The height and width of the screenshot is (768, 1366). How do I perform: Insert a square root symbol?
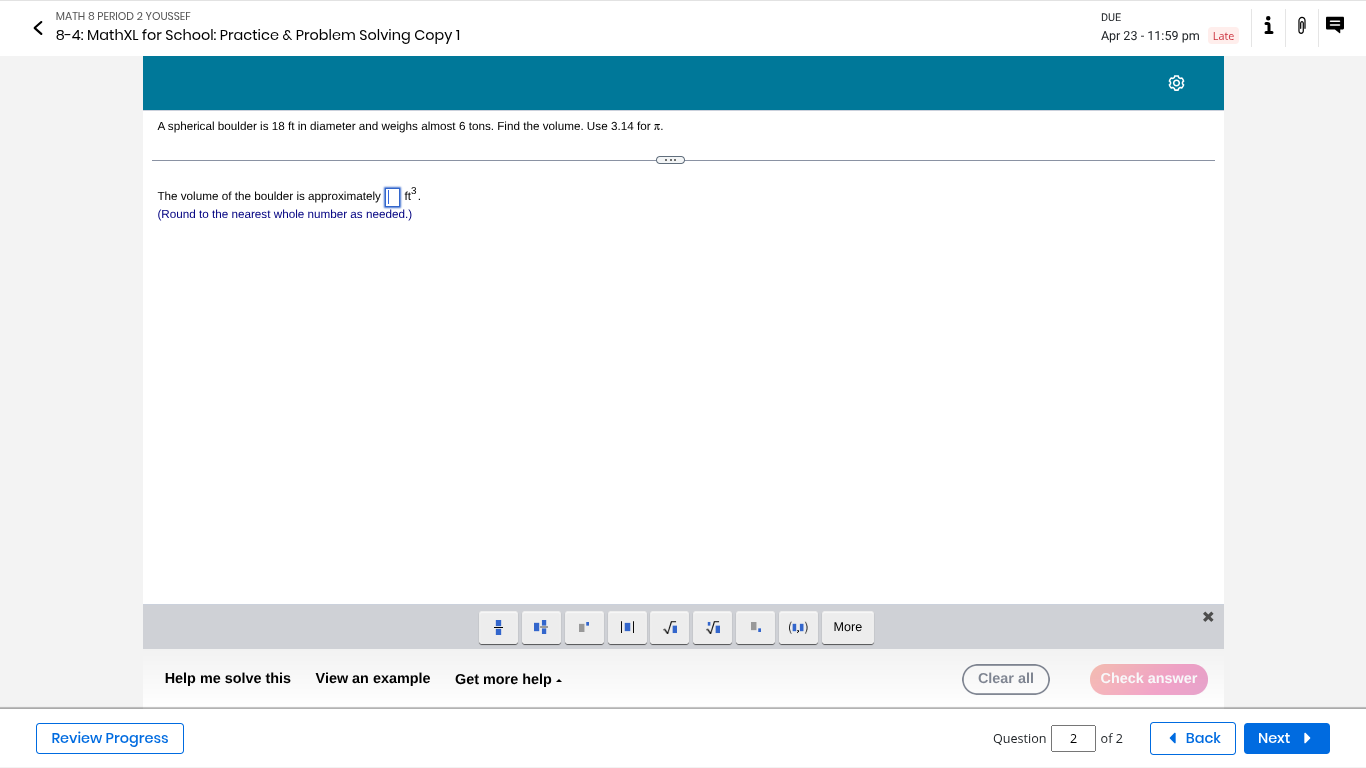[669, 627]
